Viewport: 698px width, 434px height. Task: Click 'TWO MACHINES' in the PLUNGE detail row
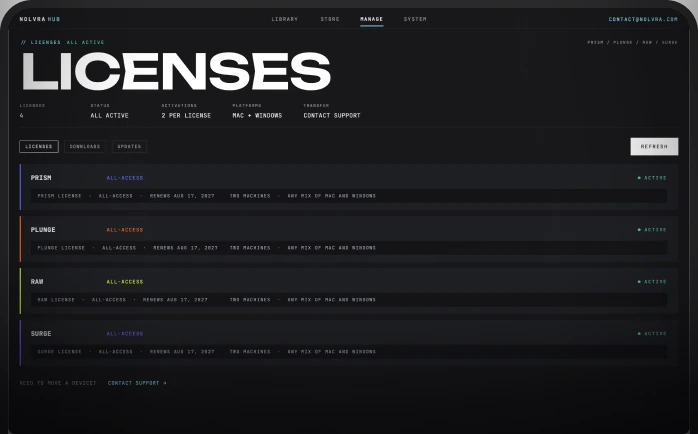(x=250, y=248)
